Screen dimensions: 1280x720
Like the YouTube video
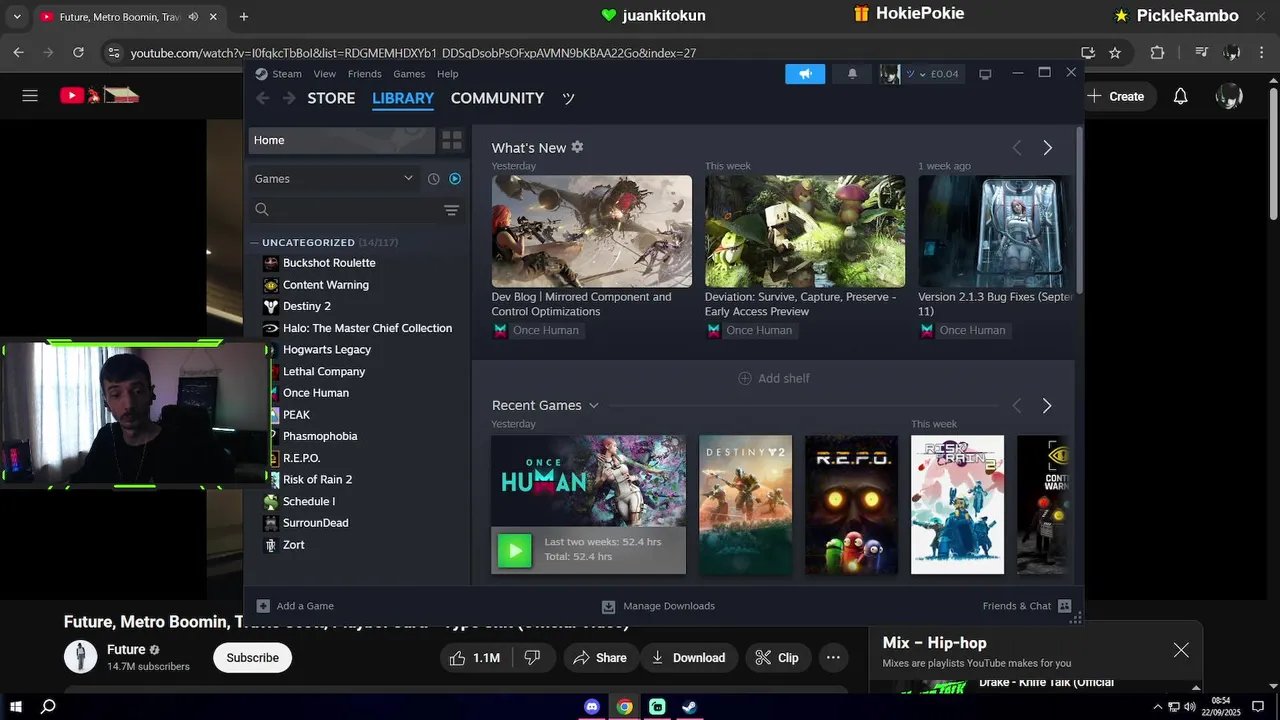click(476, 658)
